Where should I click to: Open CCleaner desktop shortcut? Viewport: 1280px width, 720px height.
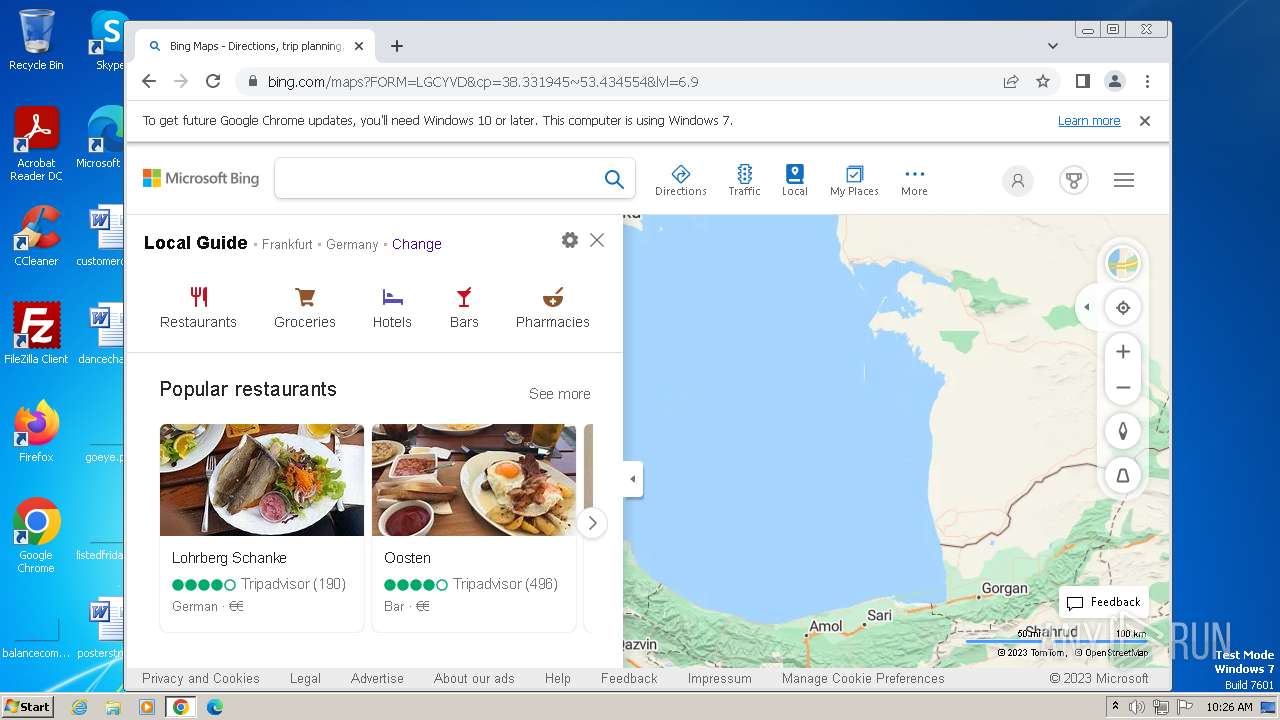(36, 235)
